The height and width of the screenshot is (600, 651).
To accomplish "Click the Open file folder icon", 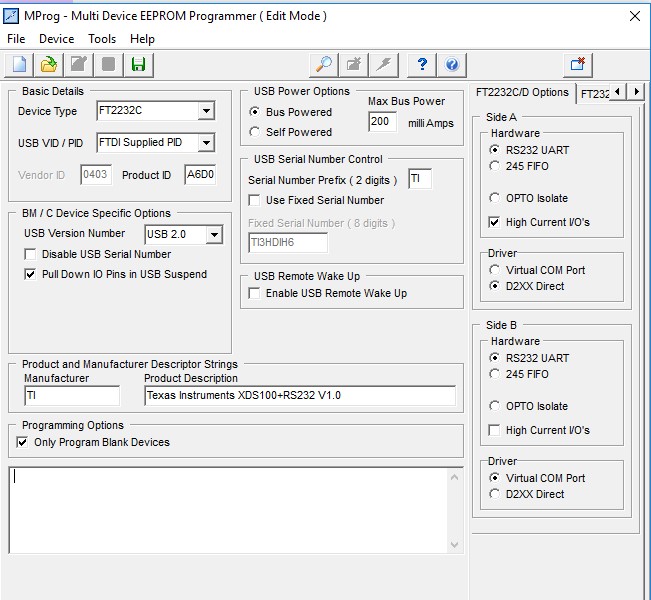I will (49, 65).
